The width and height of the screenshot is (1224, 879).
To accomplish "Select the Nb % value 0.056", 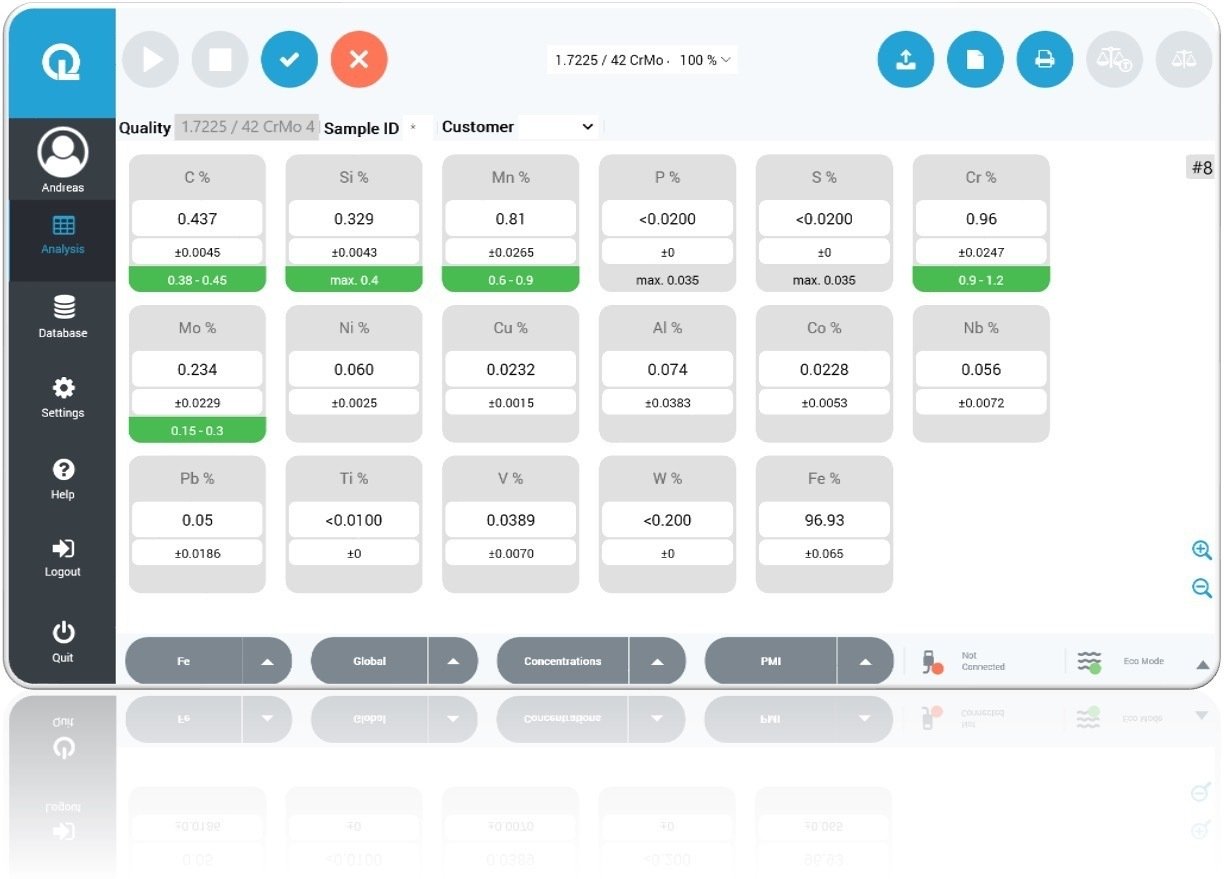I will [x=981, y=369].
